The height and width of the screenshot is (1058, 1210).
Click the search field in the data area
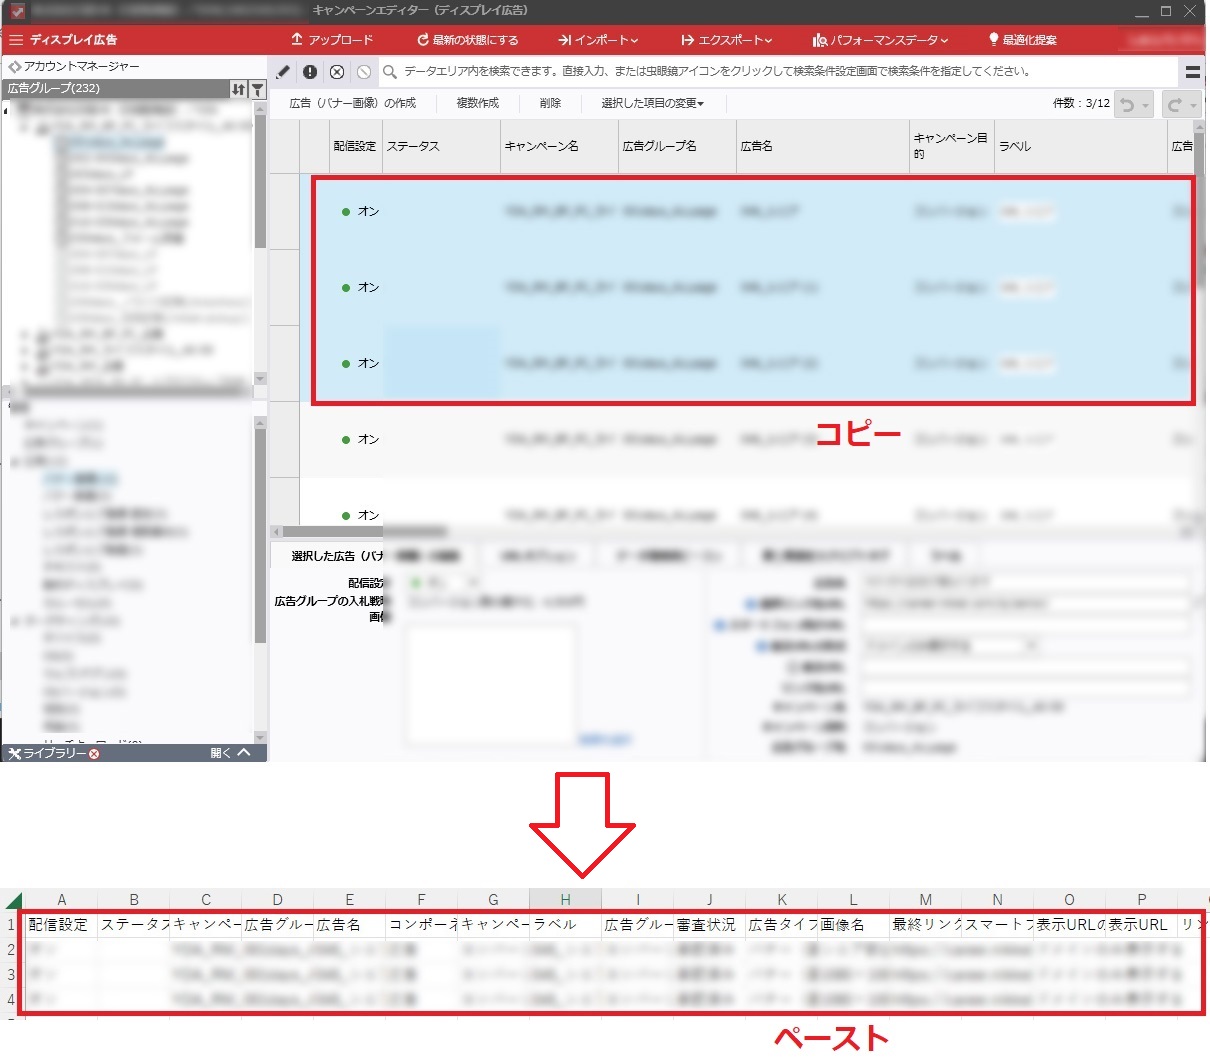coord(780,72)
